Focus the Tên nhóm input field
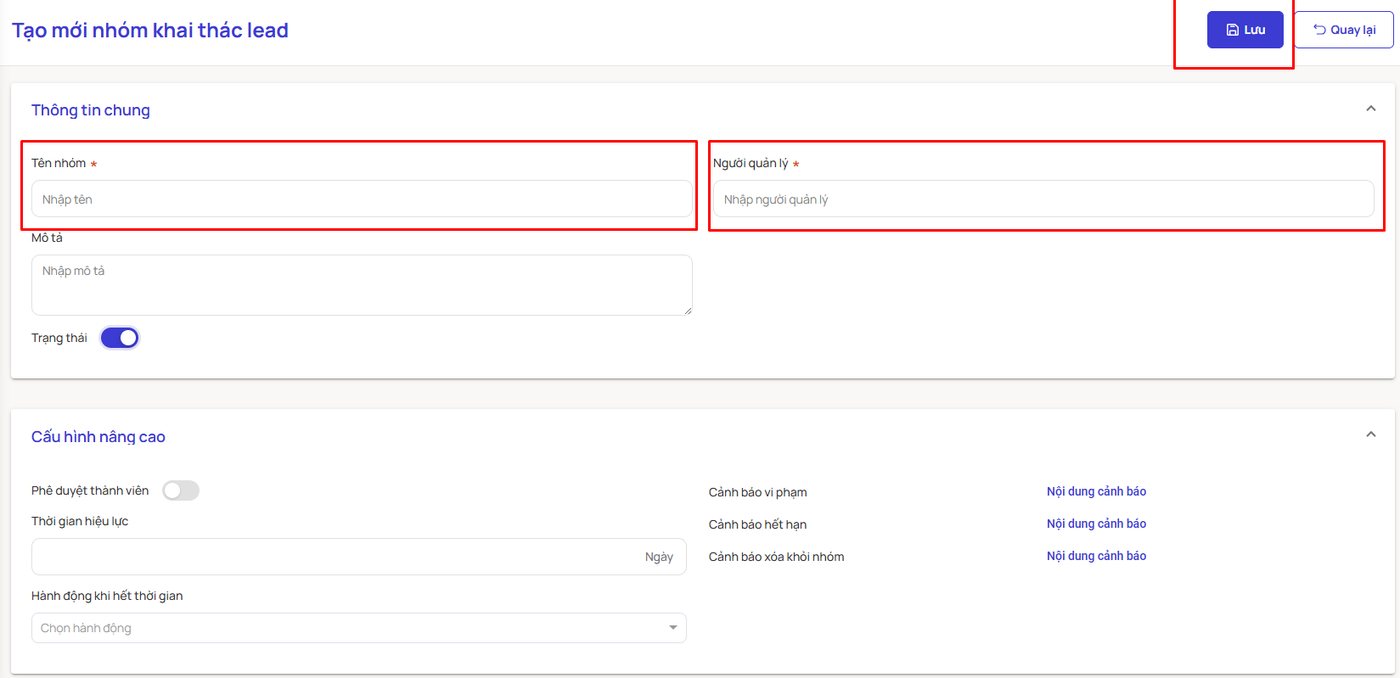This screenshot has height=678, width=1400. 362,199
